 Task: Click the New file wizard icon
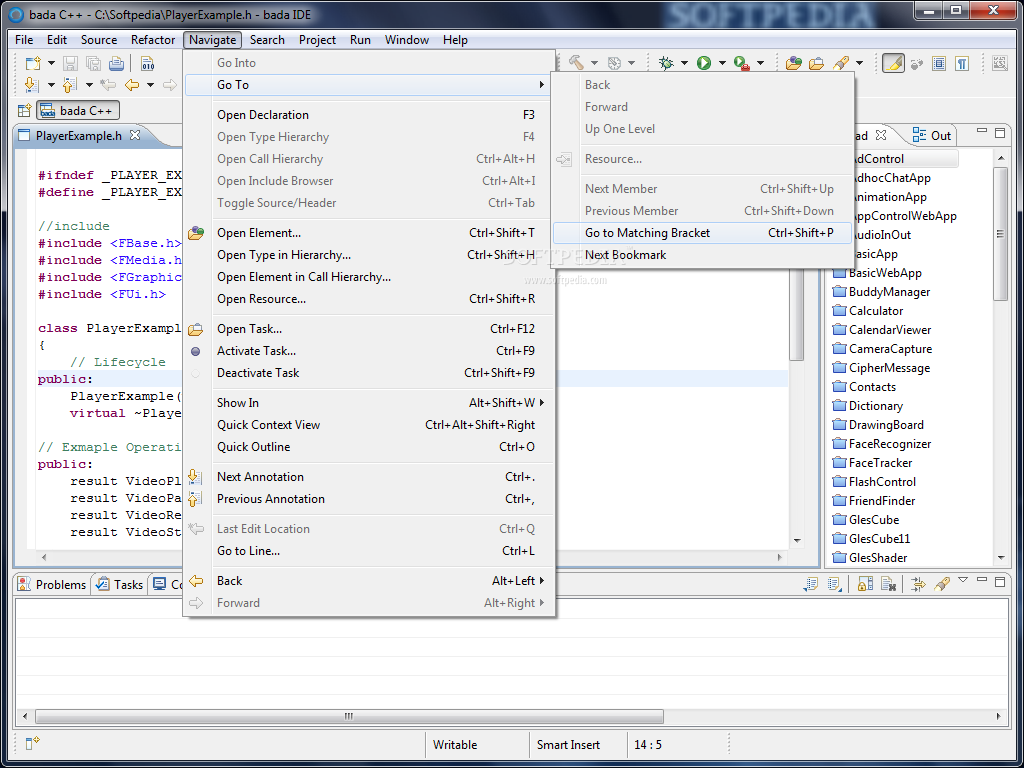[x=32, y=63]
